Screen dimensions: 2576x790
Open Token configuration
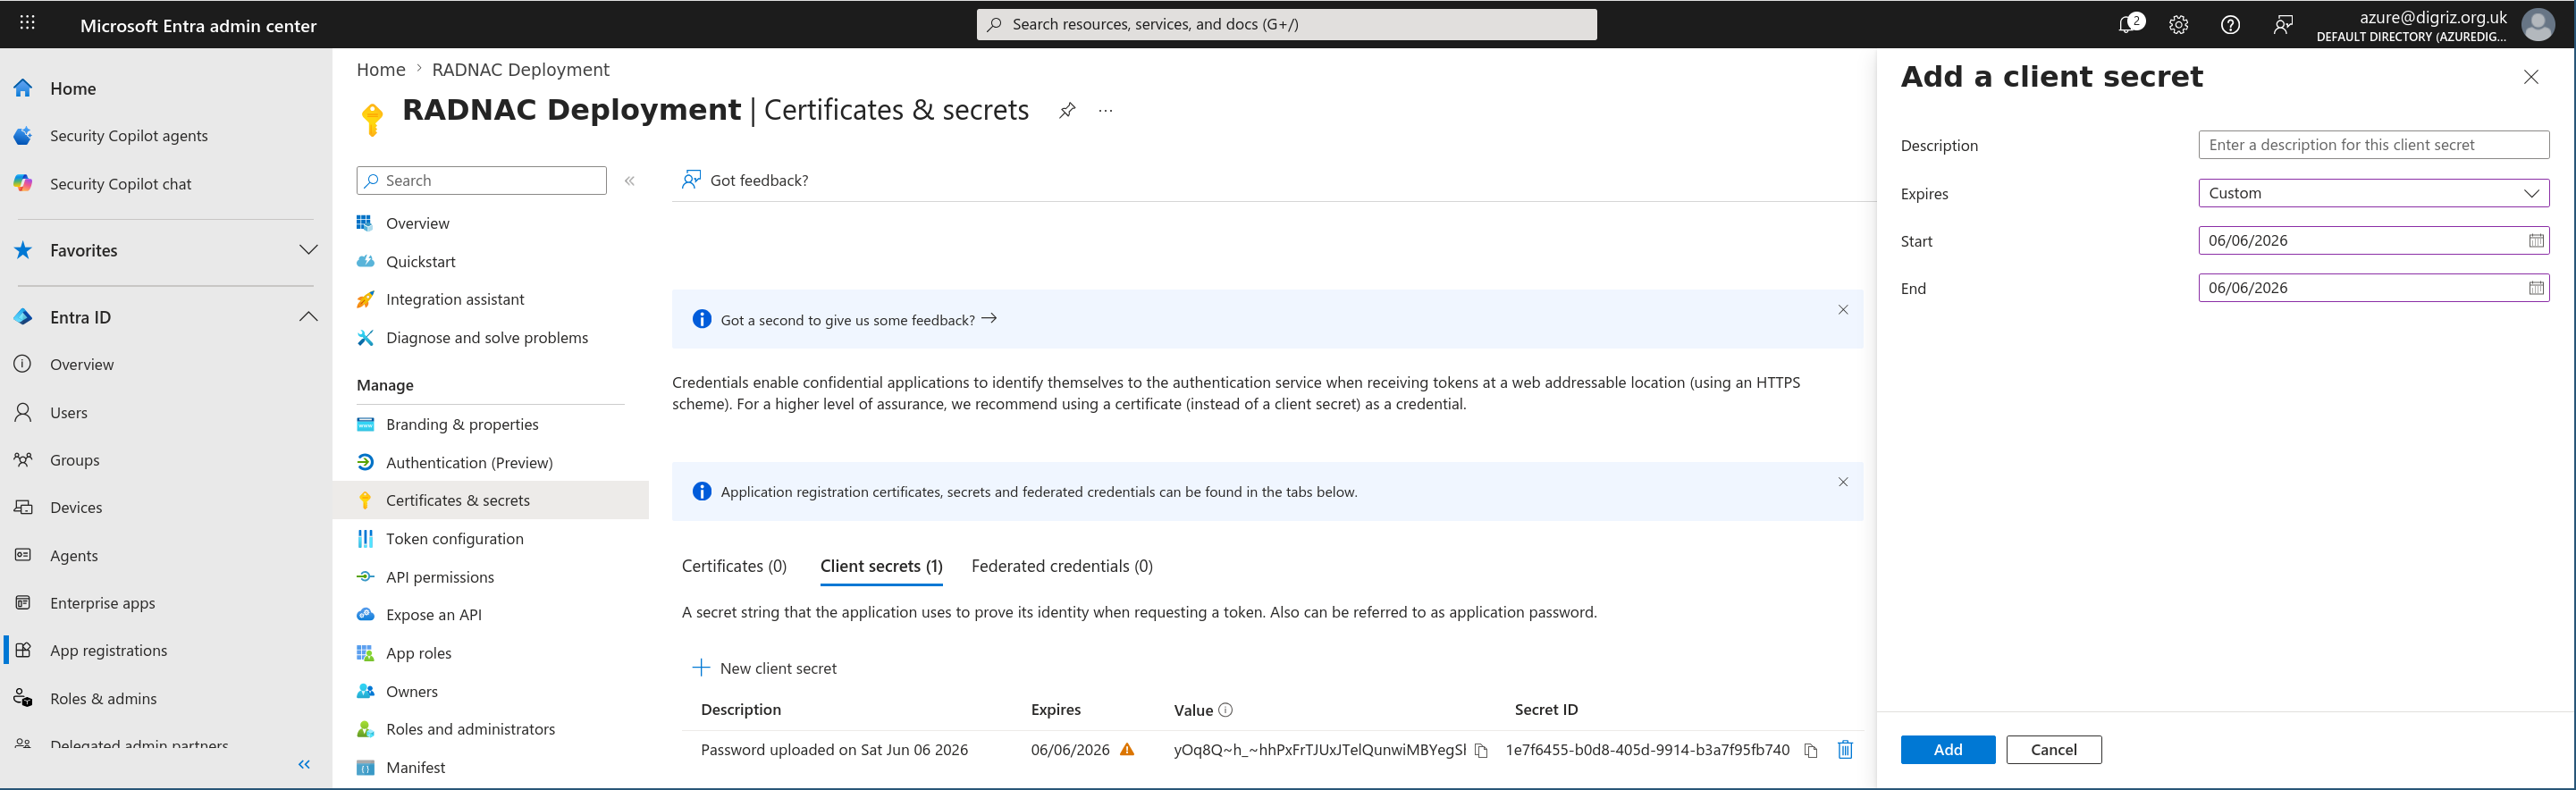[454, 538]
